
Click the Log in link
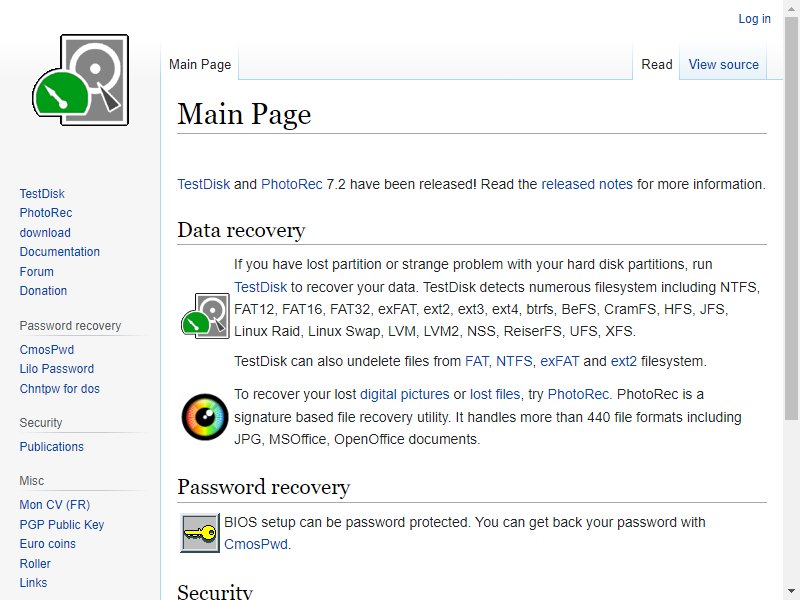click(x=755, y=19)
